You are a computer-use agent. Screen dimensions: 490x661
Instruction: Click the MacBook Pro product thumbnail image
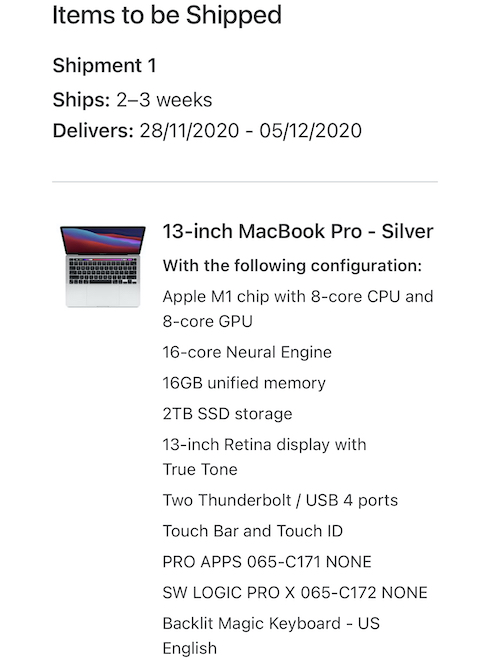(x=103, y=266)
